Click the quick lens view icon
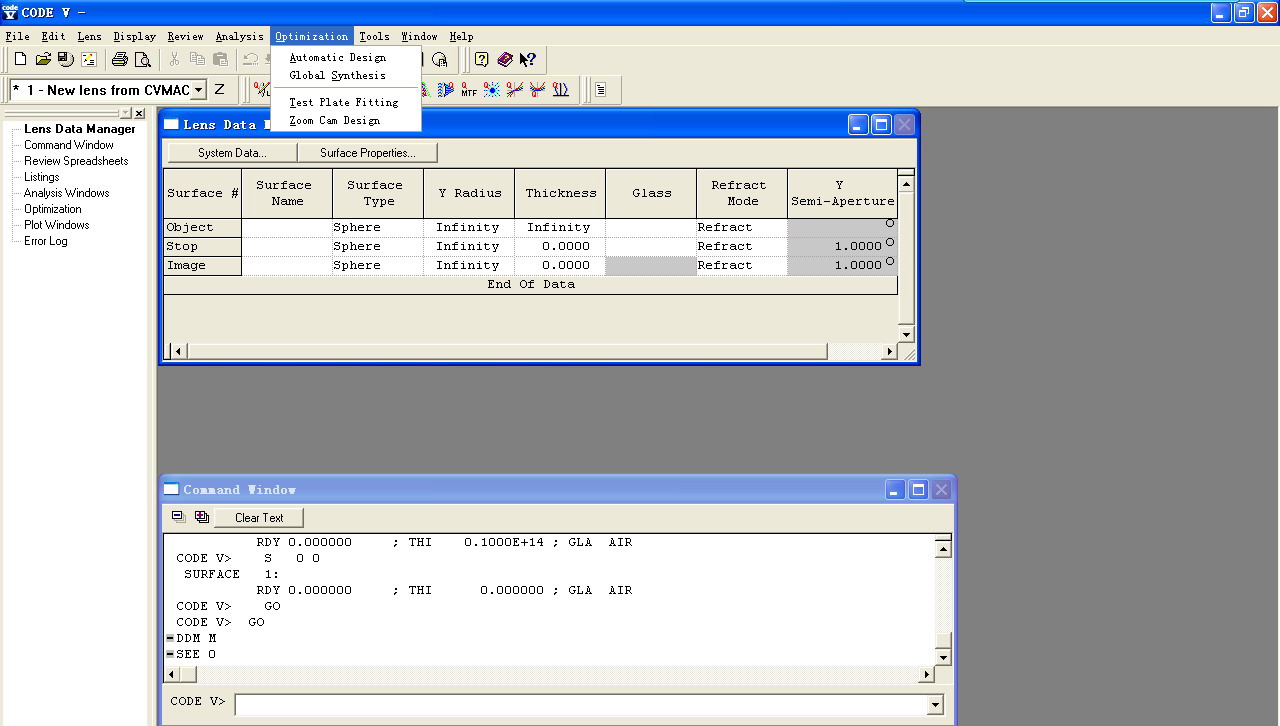This screenshot has width=1280, height=726. click(x=261, y=90)
